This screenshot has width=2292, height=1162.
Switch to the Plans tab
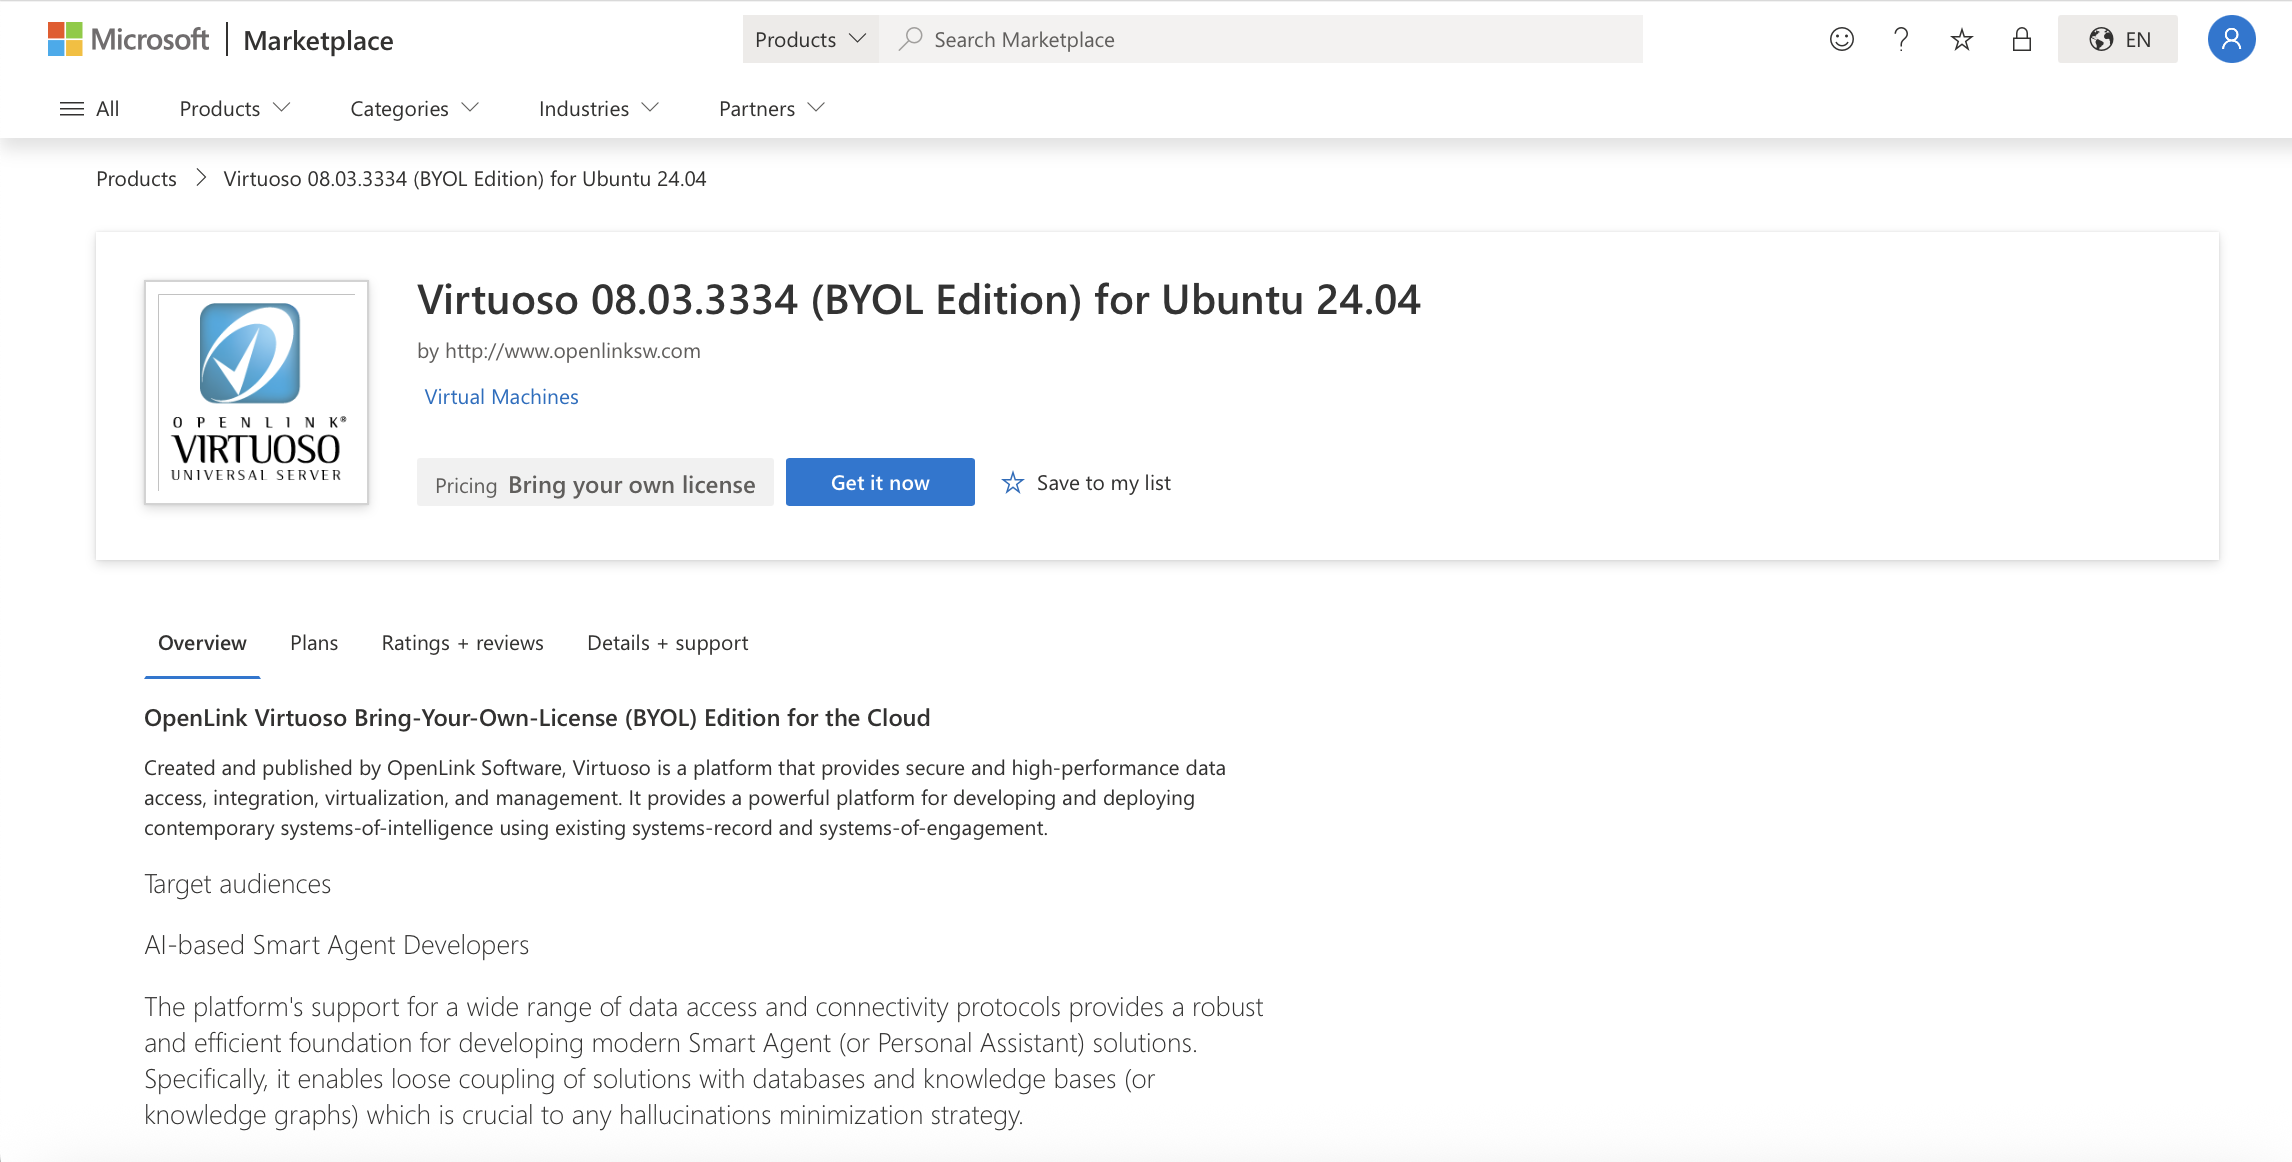coord(314,643)
